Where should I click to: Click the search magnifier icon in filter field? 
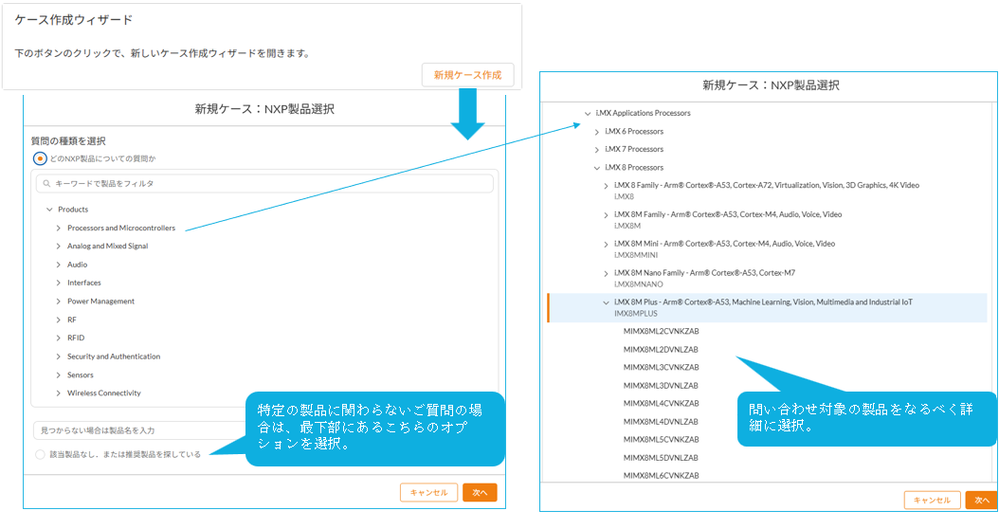[x=47, y=184]
